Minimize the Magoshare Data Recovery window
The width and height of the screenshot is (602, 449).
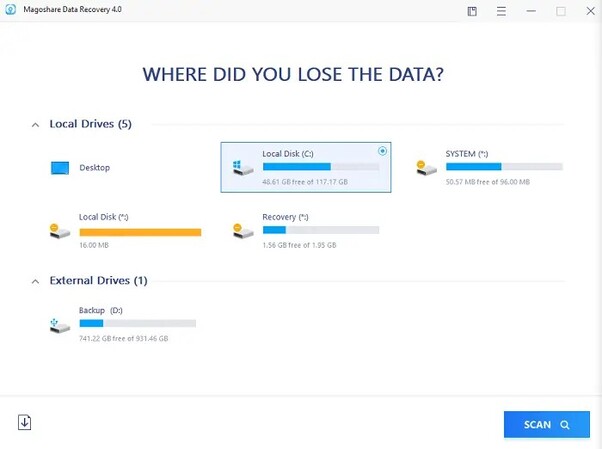pyautogui.click(x=531, y=11)
